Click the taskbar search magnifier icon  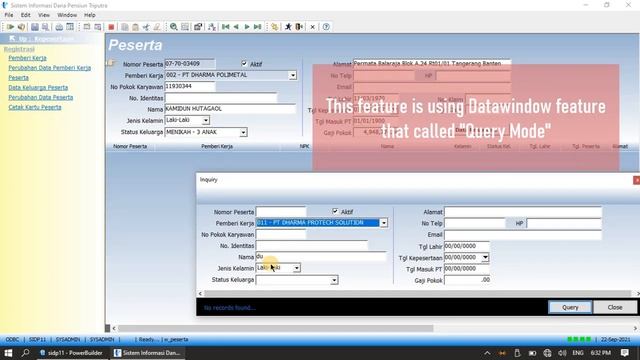point(25,353)
